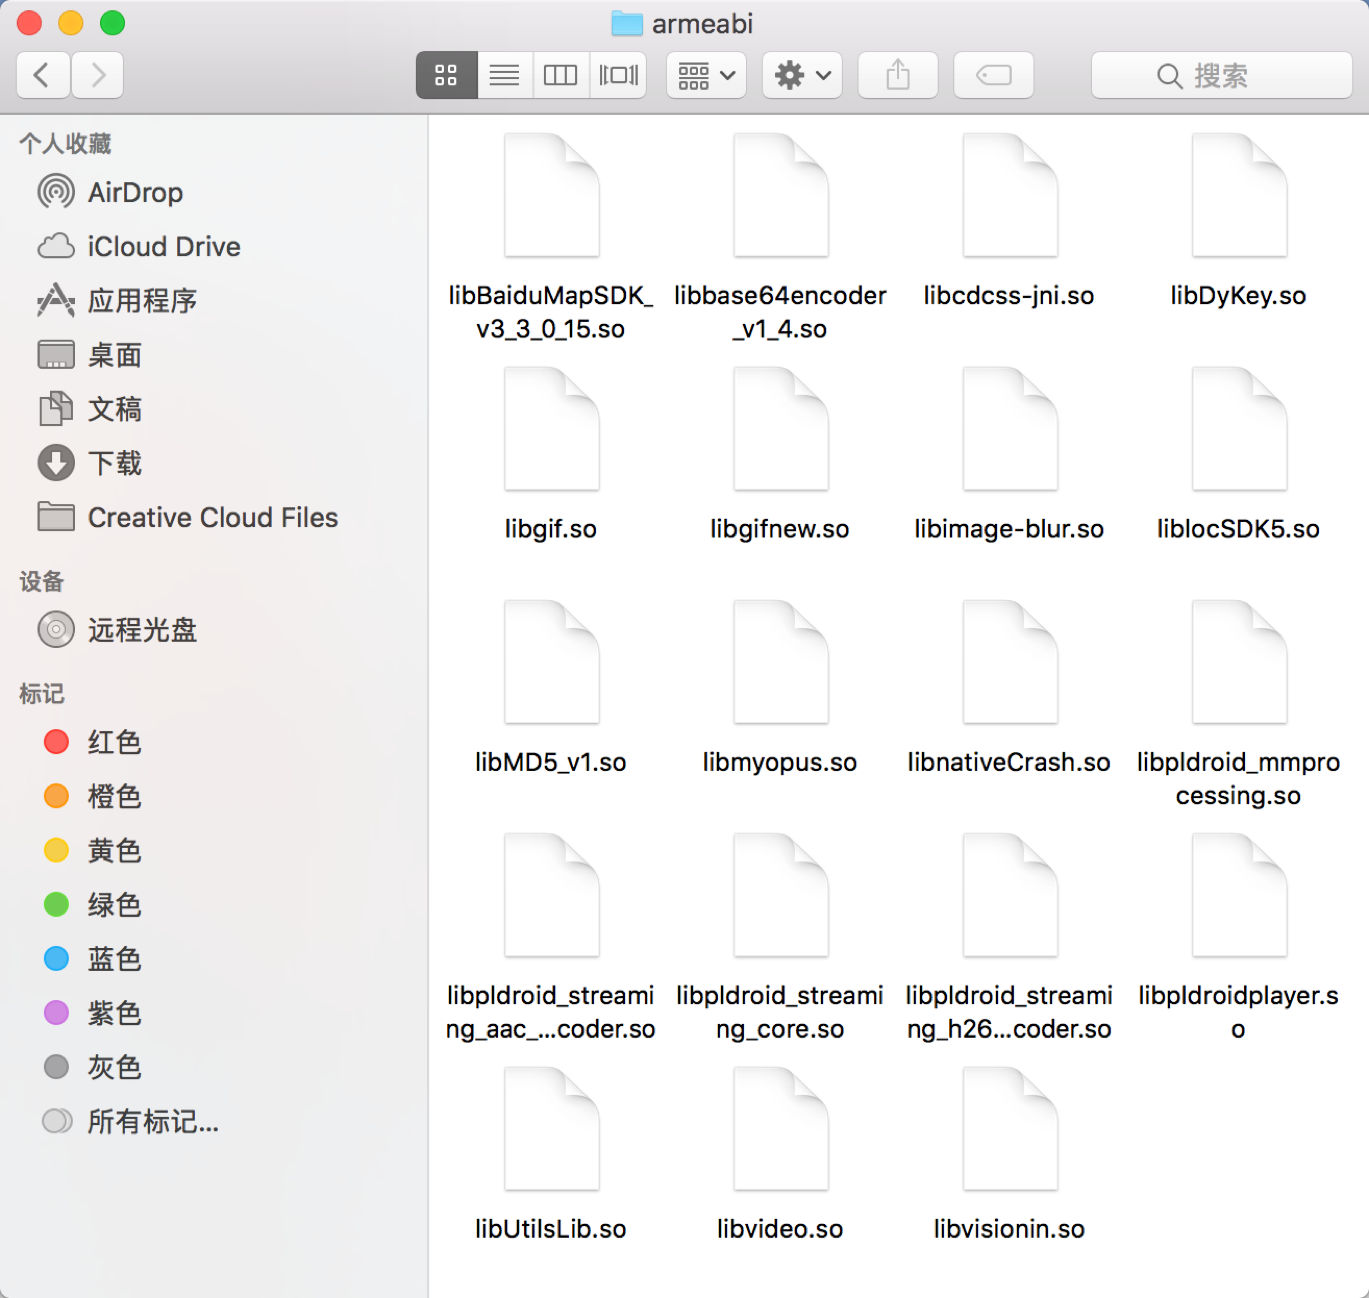Screen dimensions: 1369x1298
Task: Select the libpldroid_streaming_h26 file icon
Action: (1010, 895)
